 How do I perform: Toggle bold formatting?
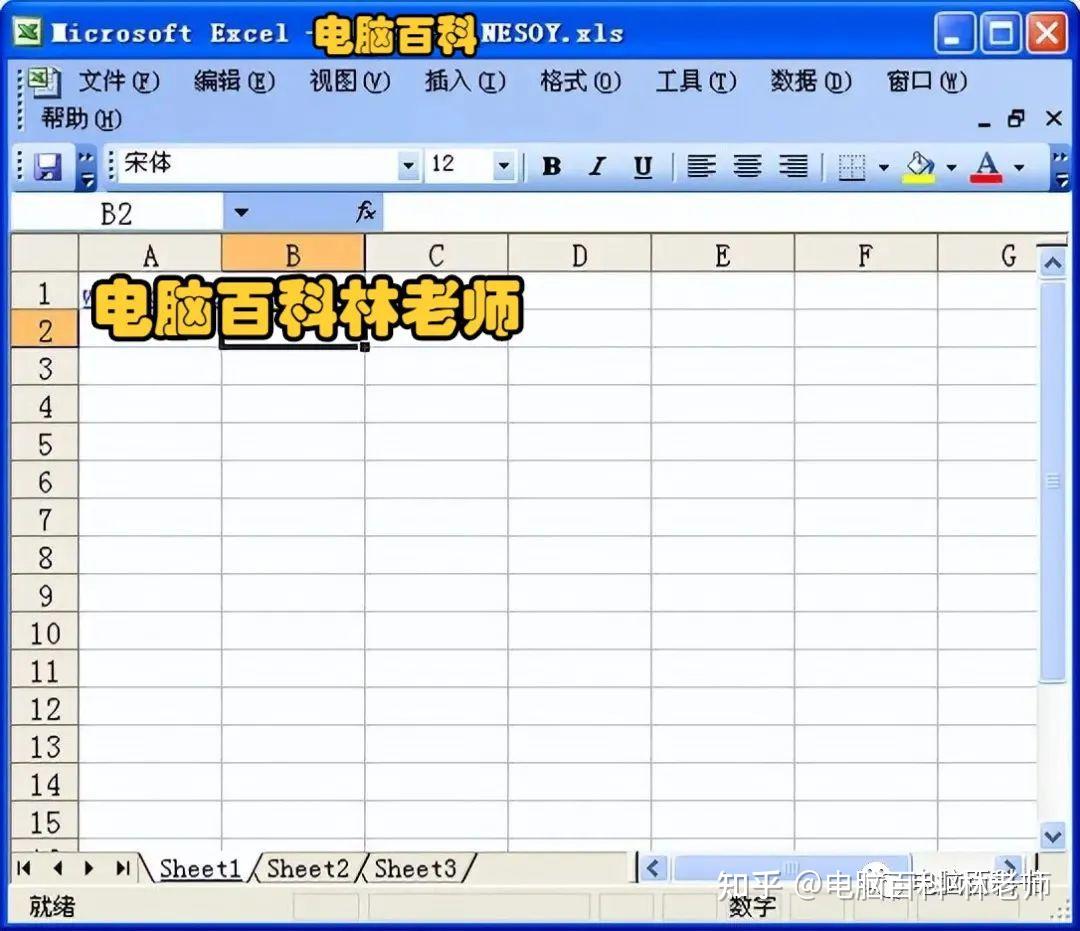551,167
